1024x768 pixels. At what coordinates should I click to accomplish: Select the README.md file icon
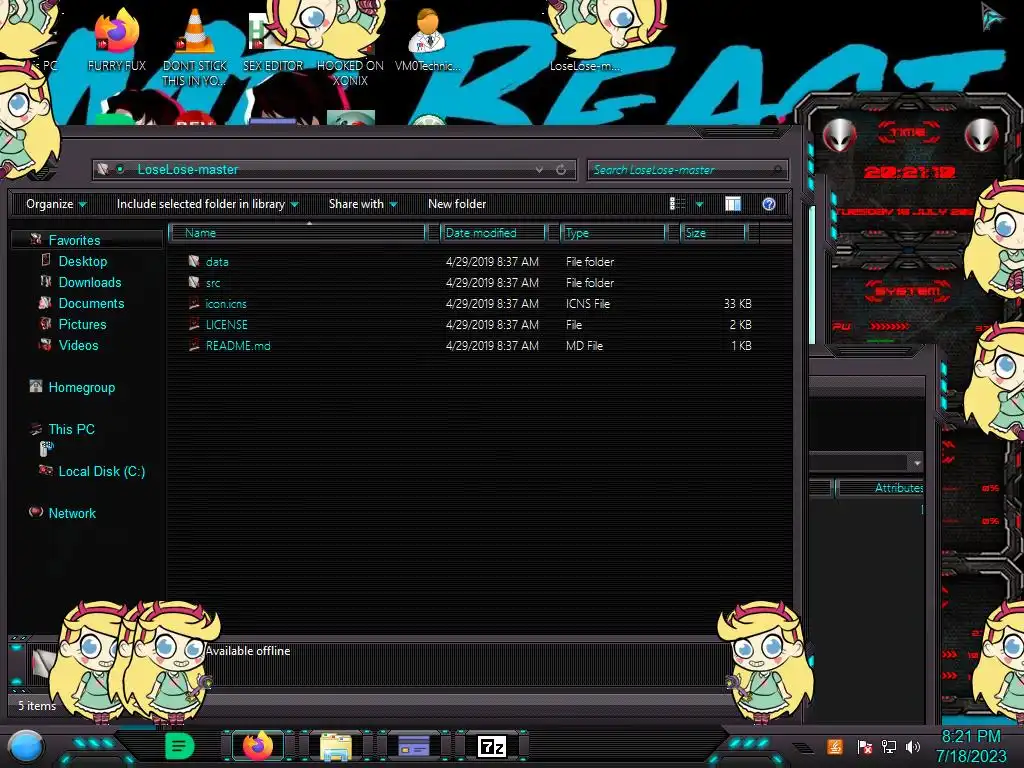tap(194, 345)
